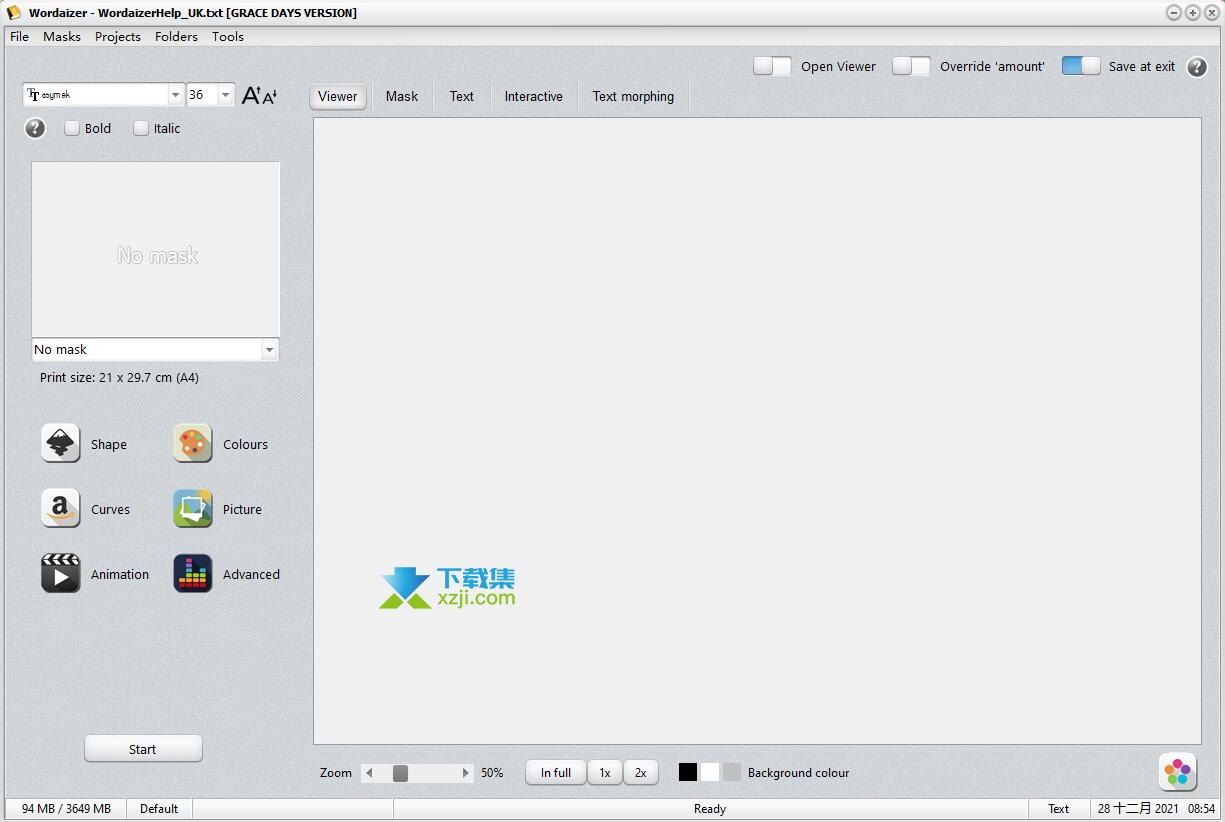Expand the font name dropdown
The height and width of the screenshot is (822, 1225).
(x=176, y=95)
